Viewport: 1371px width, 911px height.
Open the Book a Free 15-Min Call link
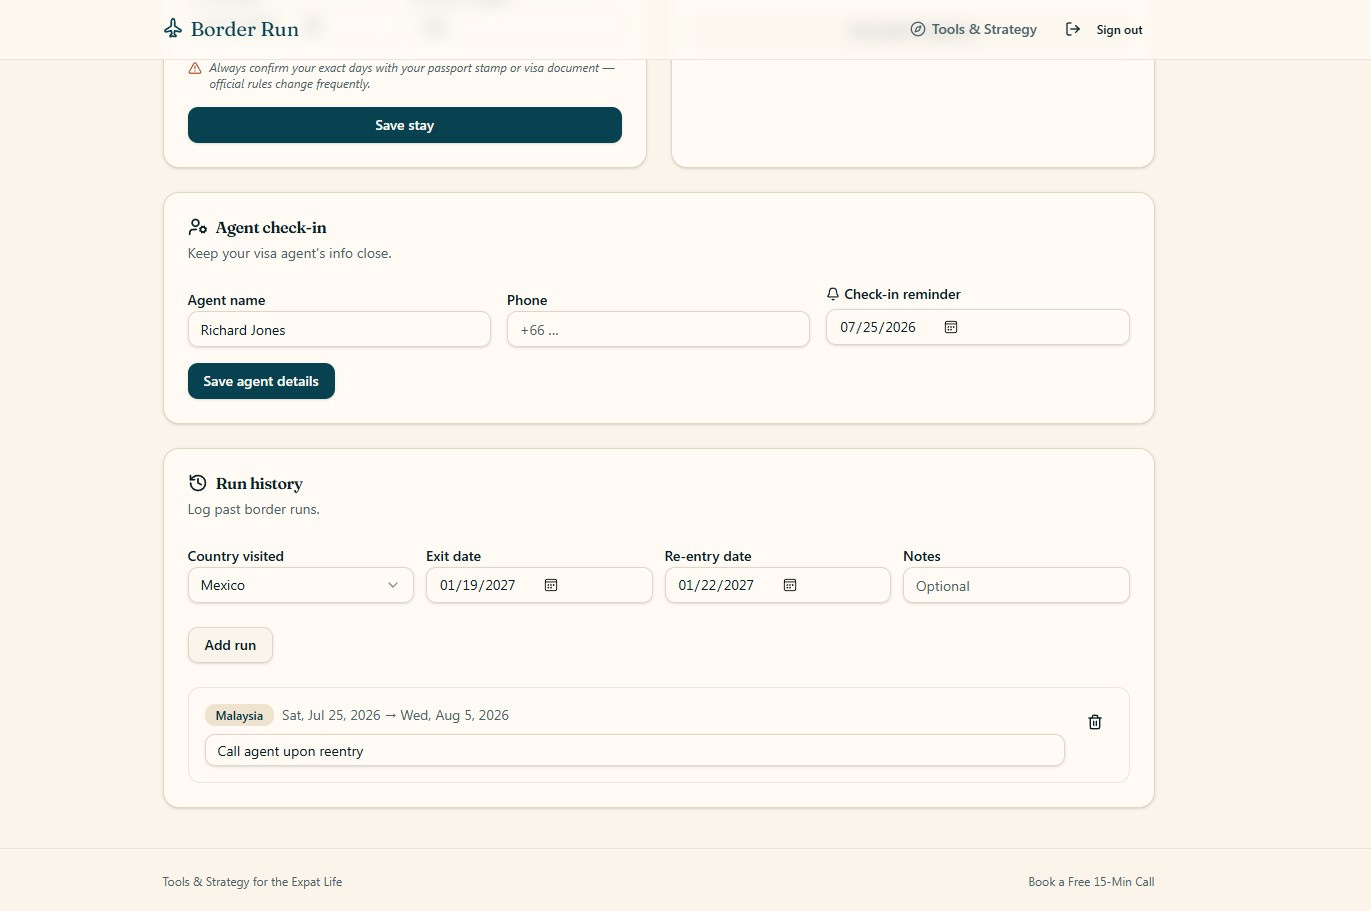1091,882
